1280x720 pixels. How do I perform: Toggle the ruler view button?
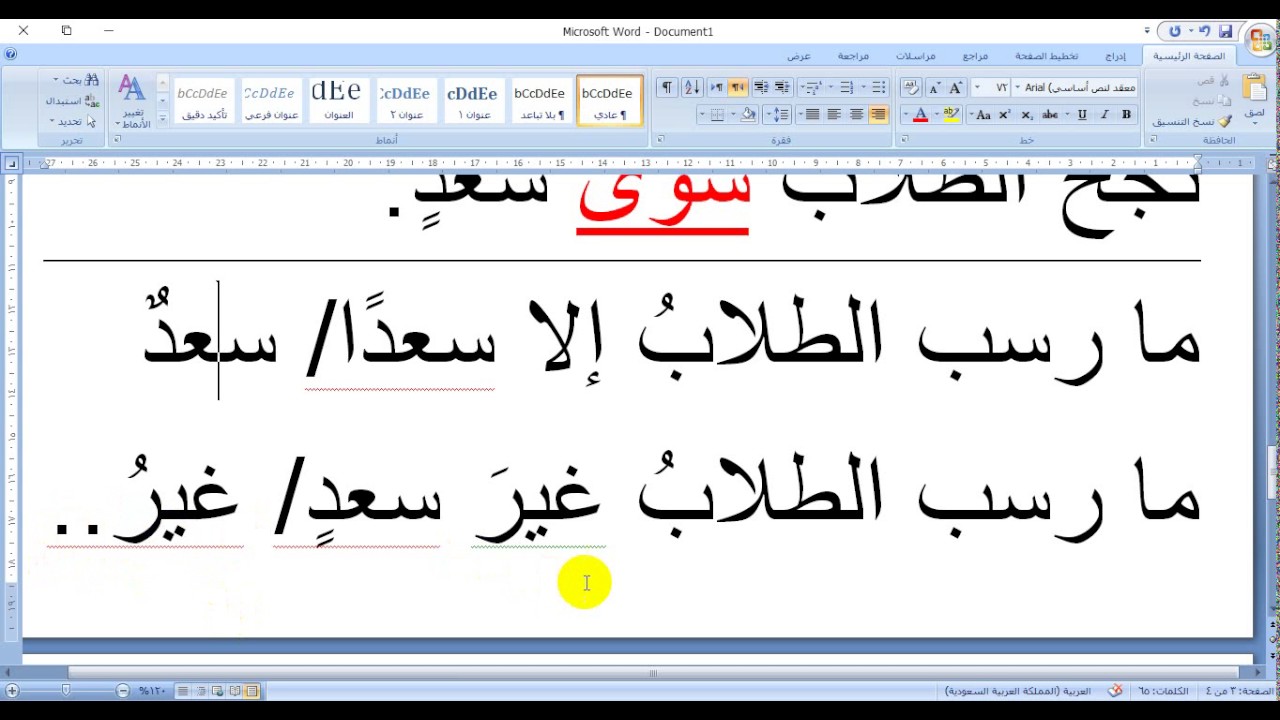pos(1272,163)
